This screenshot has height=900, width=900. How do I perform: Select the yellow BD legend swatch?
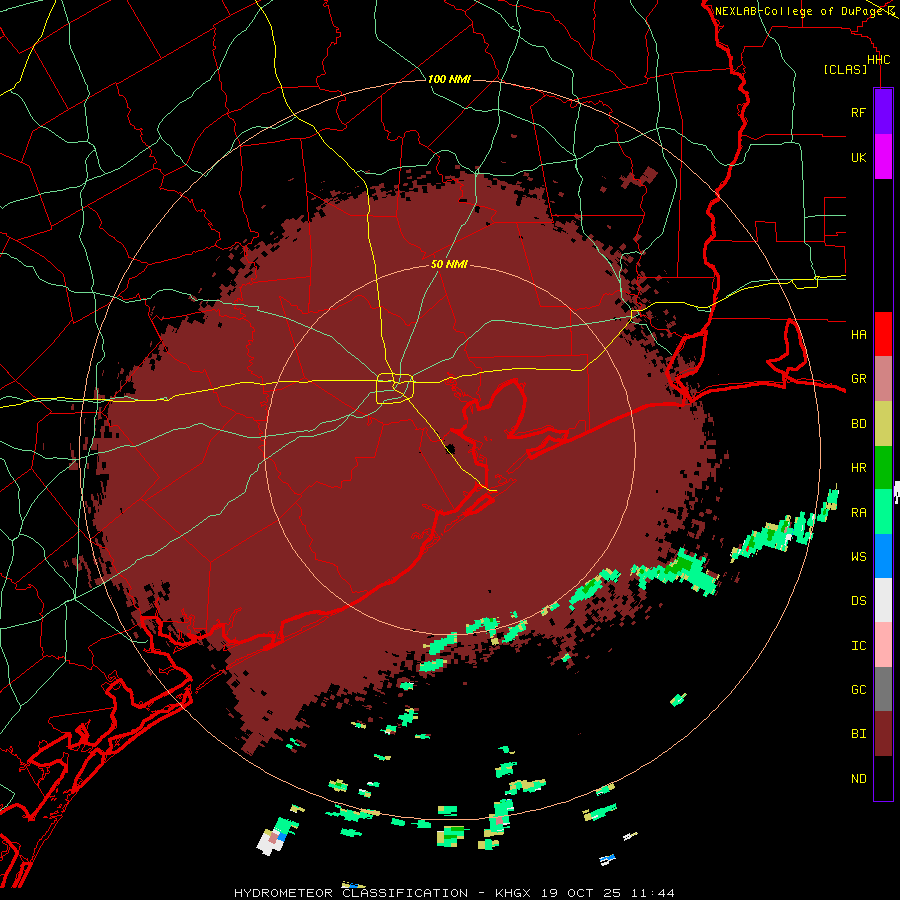click(883, 424)
